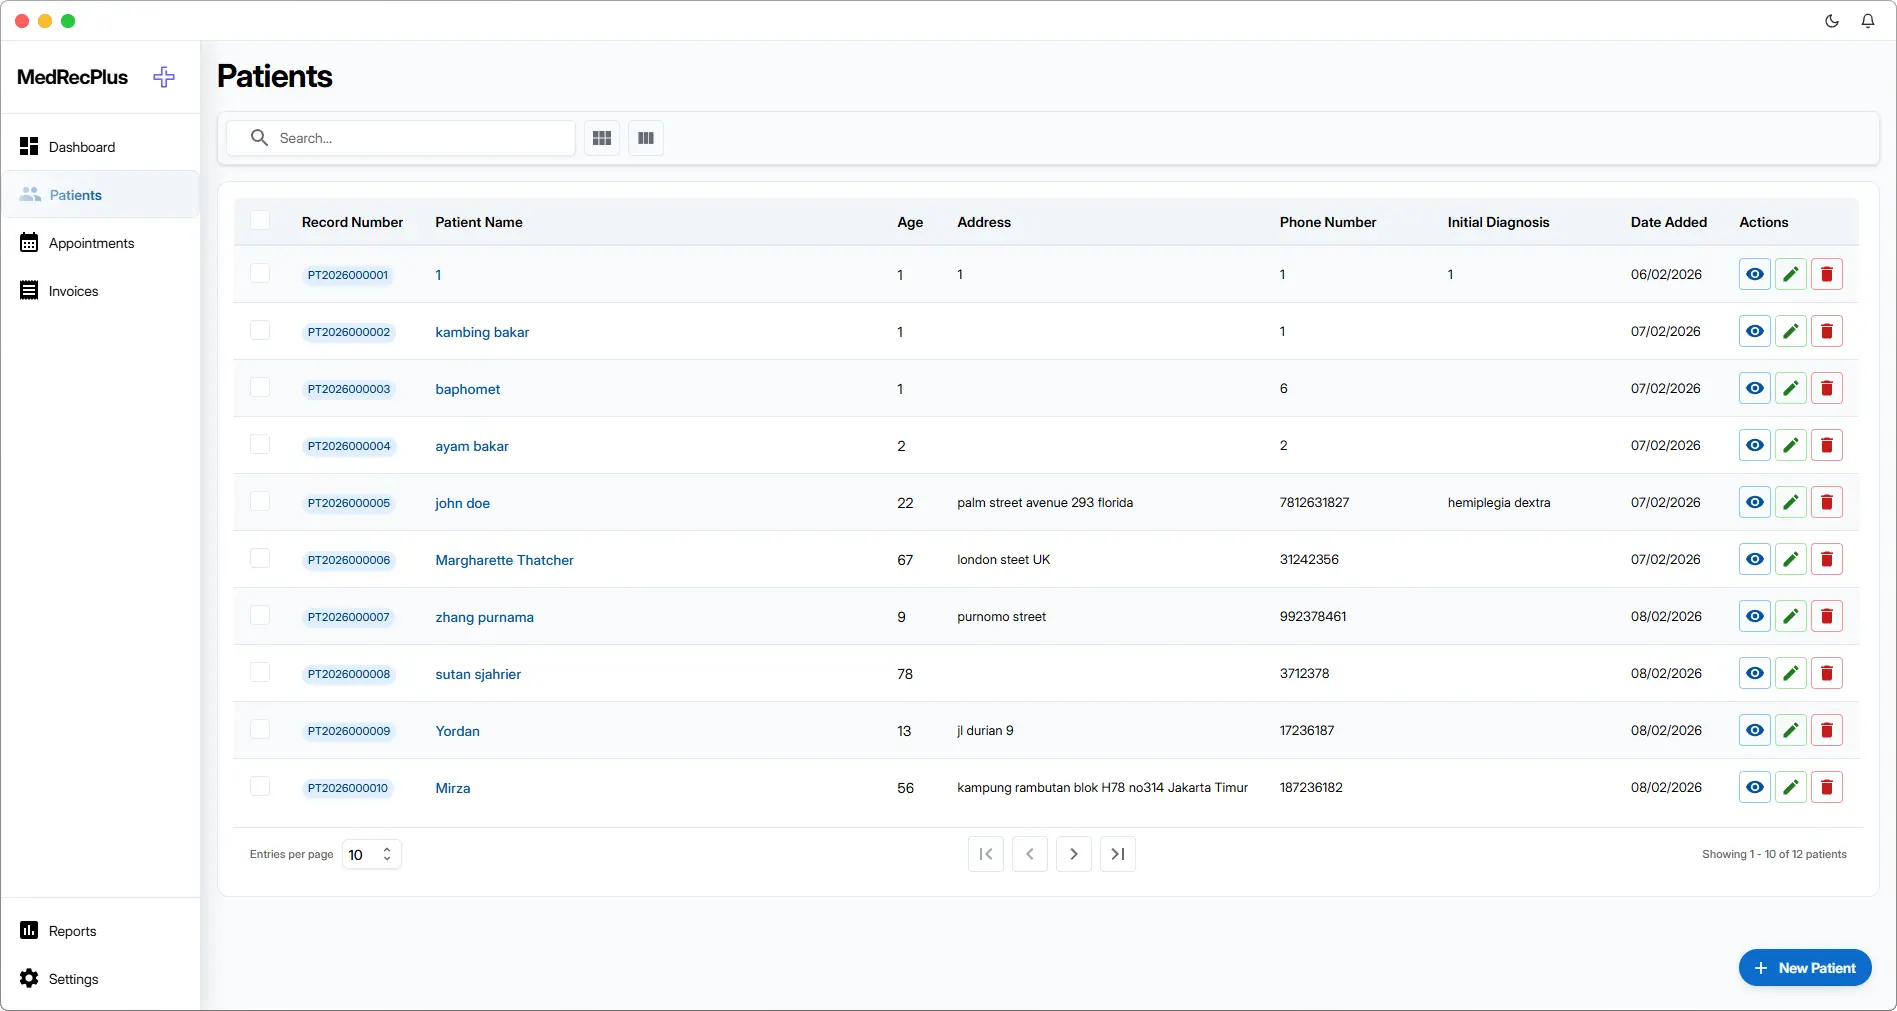Go to first page of patients
The height and width of the screenshot is (1011, 1897).
pyautogui.click(x=986, y=854)
